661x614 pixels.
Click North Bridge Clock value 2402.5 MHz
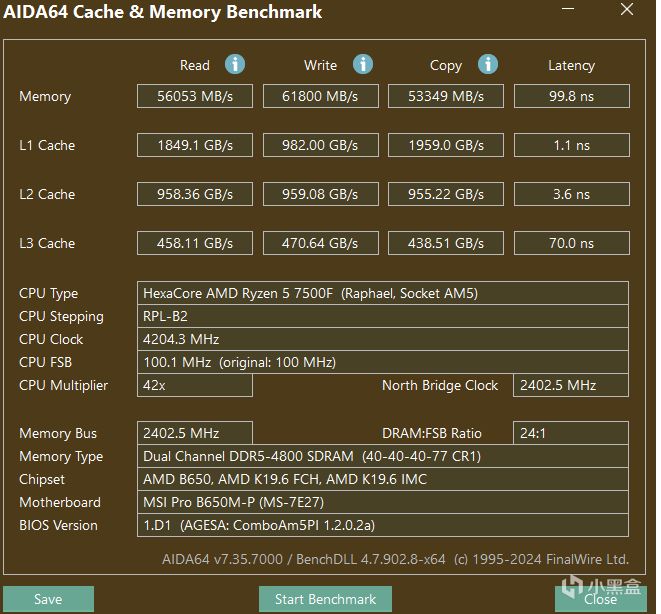point(571,385)
